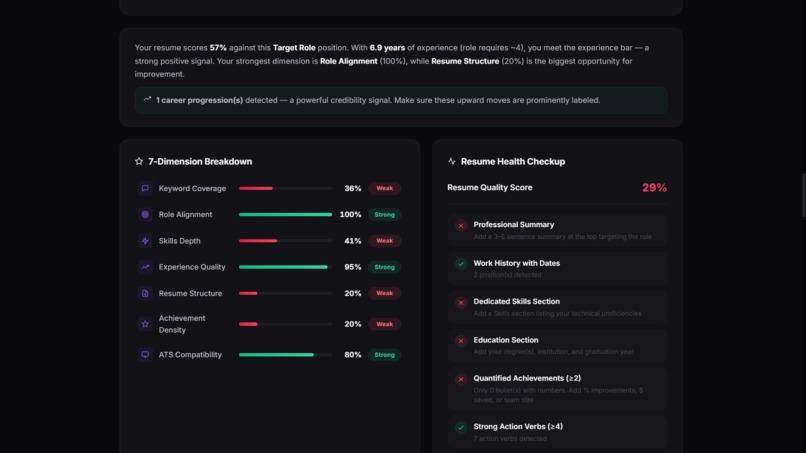Click the Strong badge on Experience Quality
This screenshot has height=453, width=806.
384,267
